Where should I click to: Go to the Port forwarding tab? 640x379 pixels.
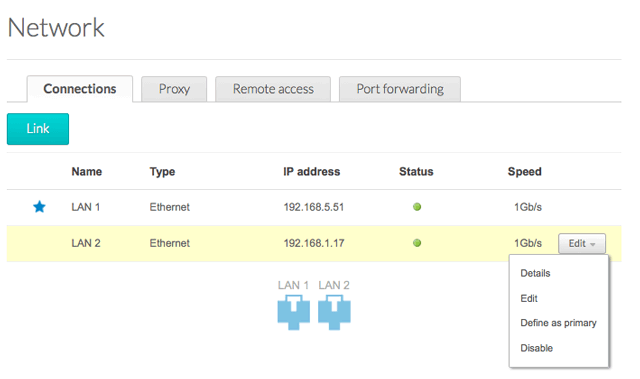pos(400,89)
